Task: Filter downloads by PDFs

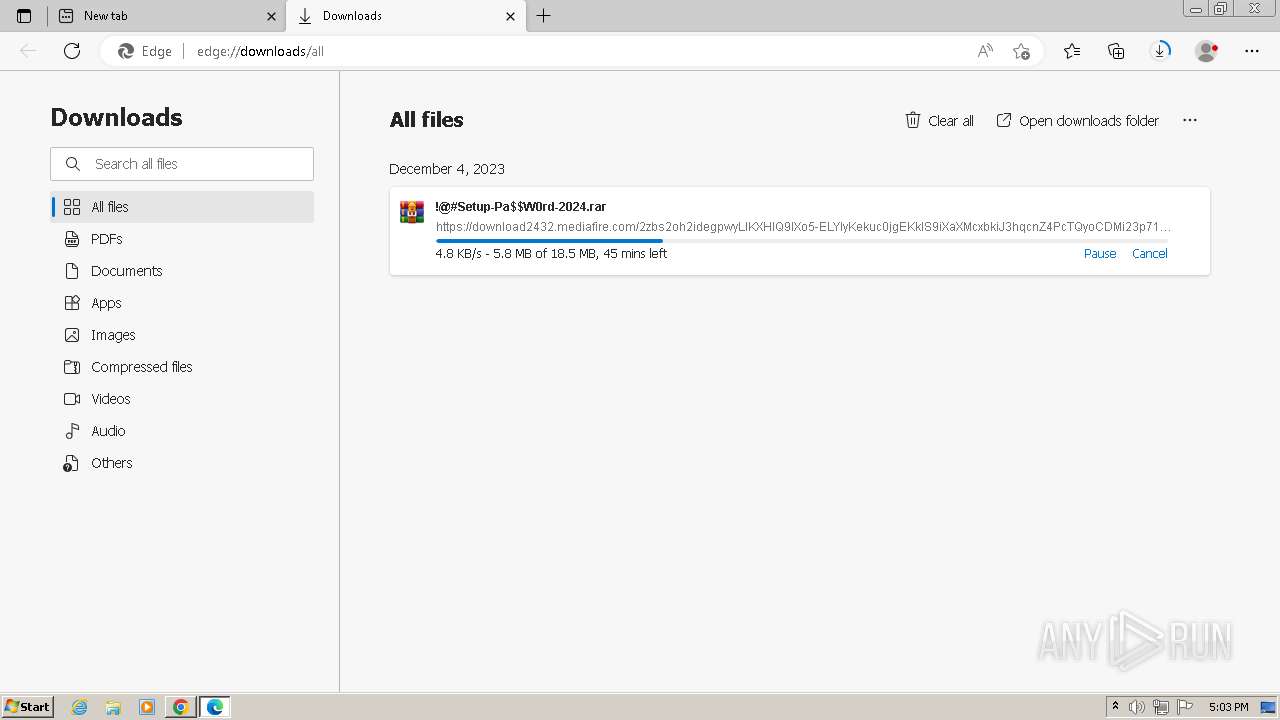Action: pyautogui.click(x=182, y=239)
